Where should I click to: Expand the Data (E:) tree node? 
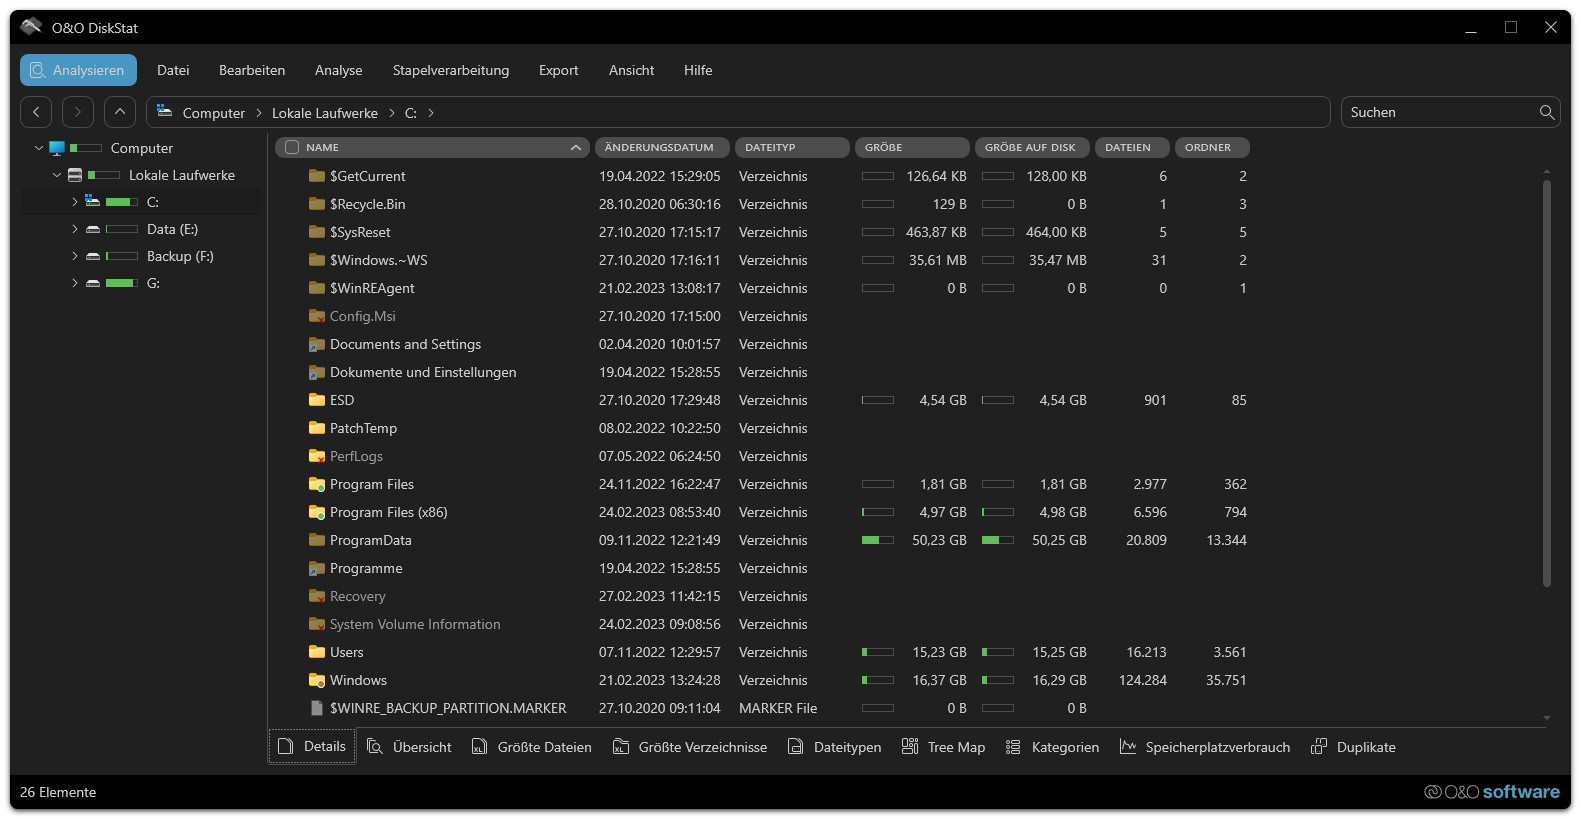tap(75, 229)
